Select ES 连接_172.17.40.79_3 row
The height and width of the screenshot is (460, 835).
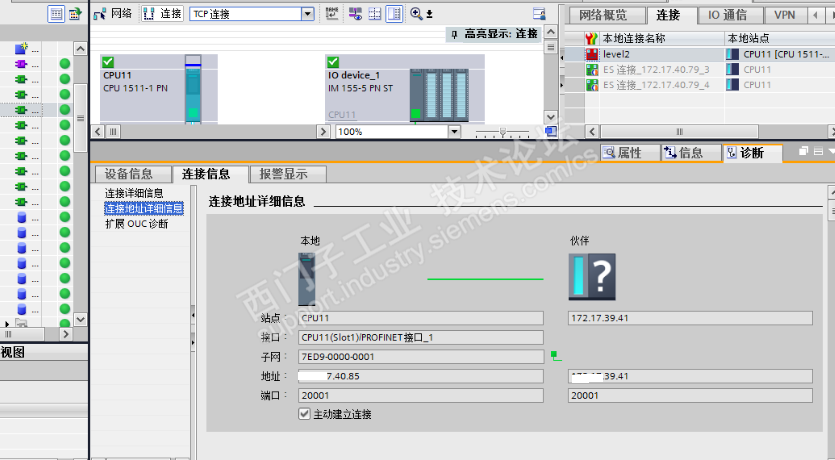pyautogui.click(x=699, y=69)
